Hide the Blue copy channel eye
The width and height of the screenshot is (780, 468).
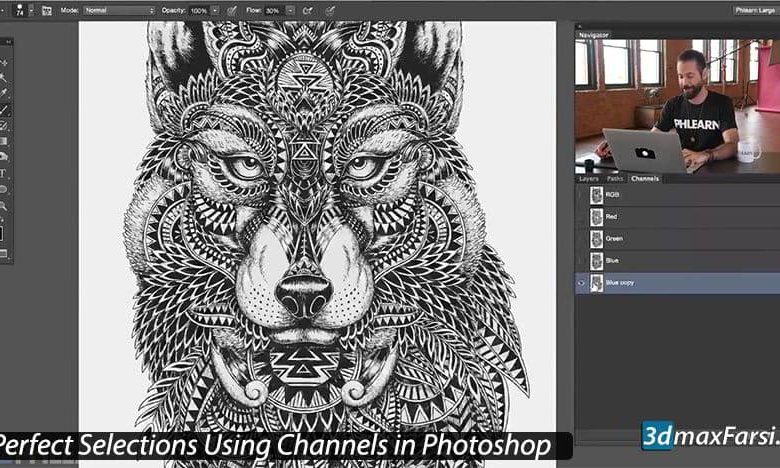tap(581, 283)
